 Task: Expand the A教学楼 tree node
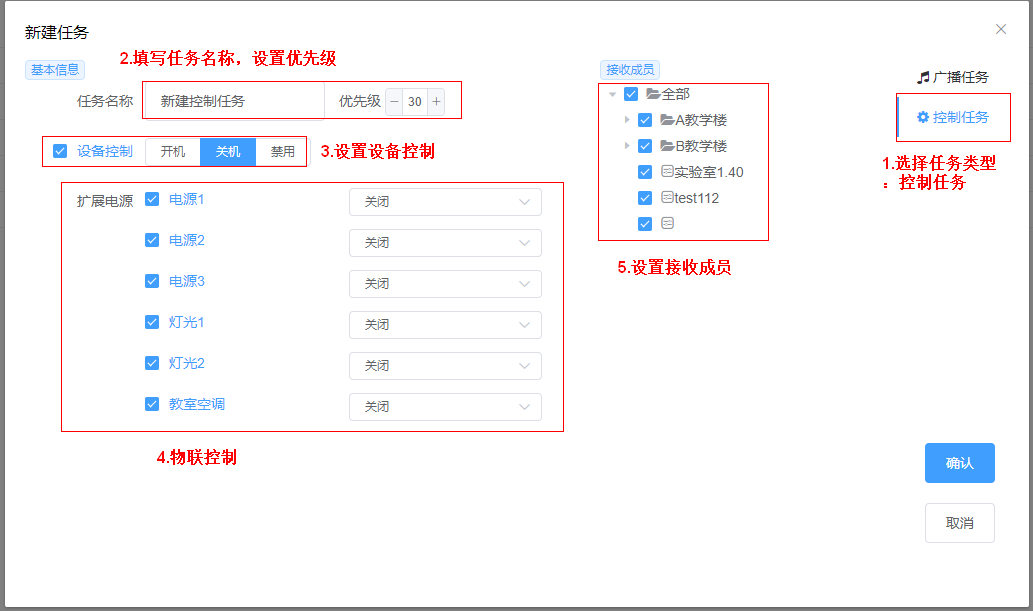pyautogui.click(x=627, y=120)
